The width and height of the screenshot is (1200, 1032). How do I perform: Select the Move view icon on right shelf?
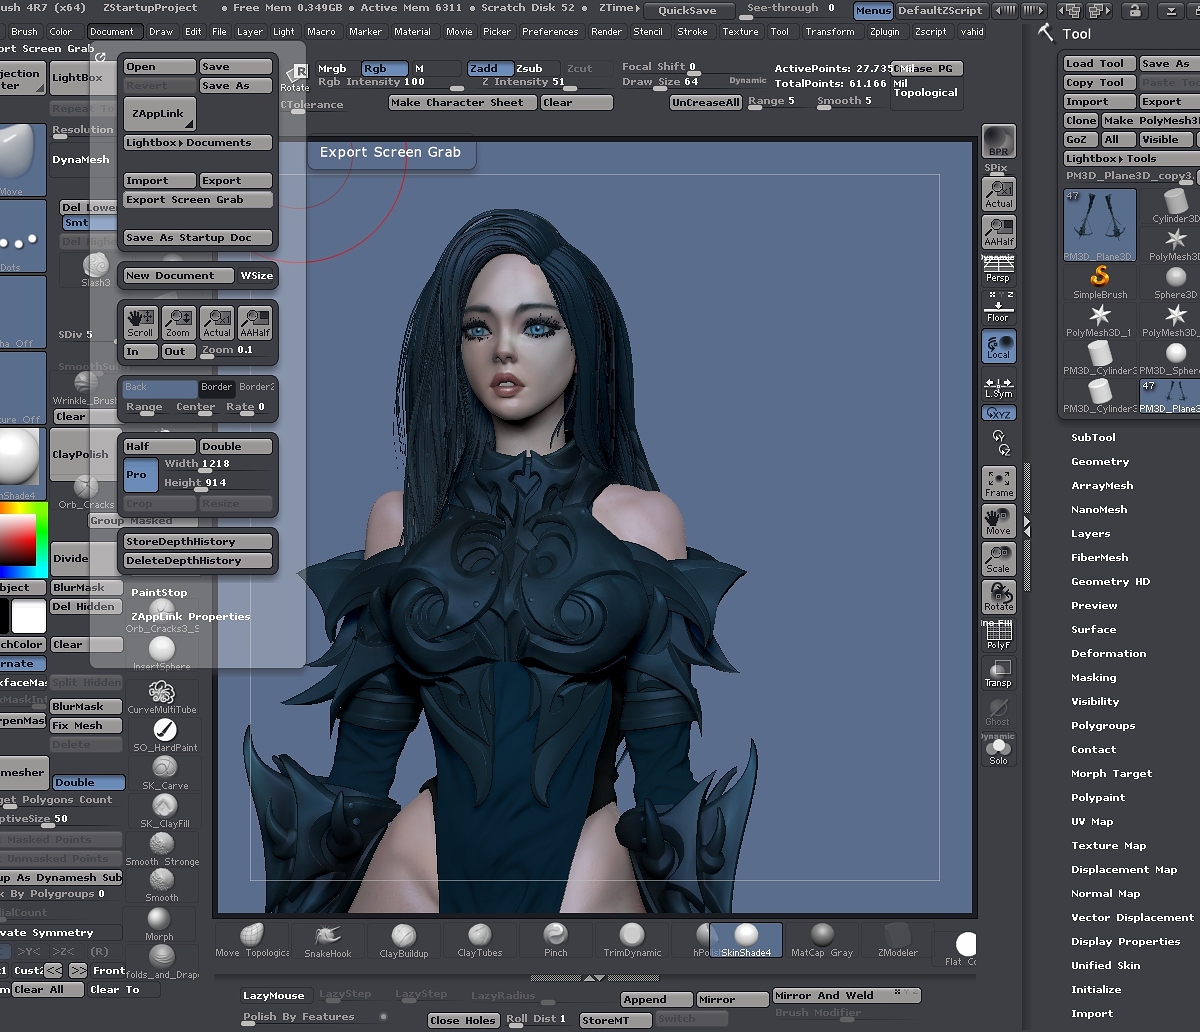(998, 520)
